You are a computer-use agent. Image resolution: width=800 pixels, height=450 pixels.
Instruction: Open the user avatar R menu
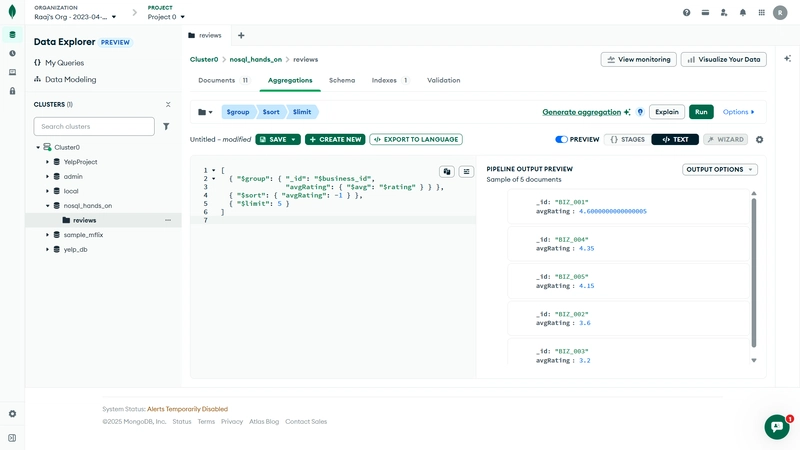click(780, 13)
